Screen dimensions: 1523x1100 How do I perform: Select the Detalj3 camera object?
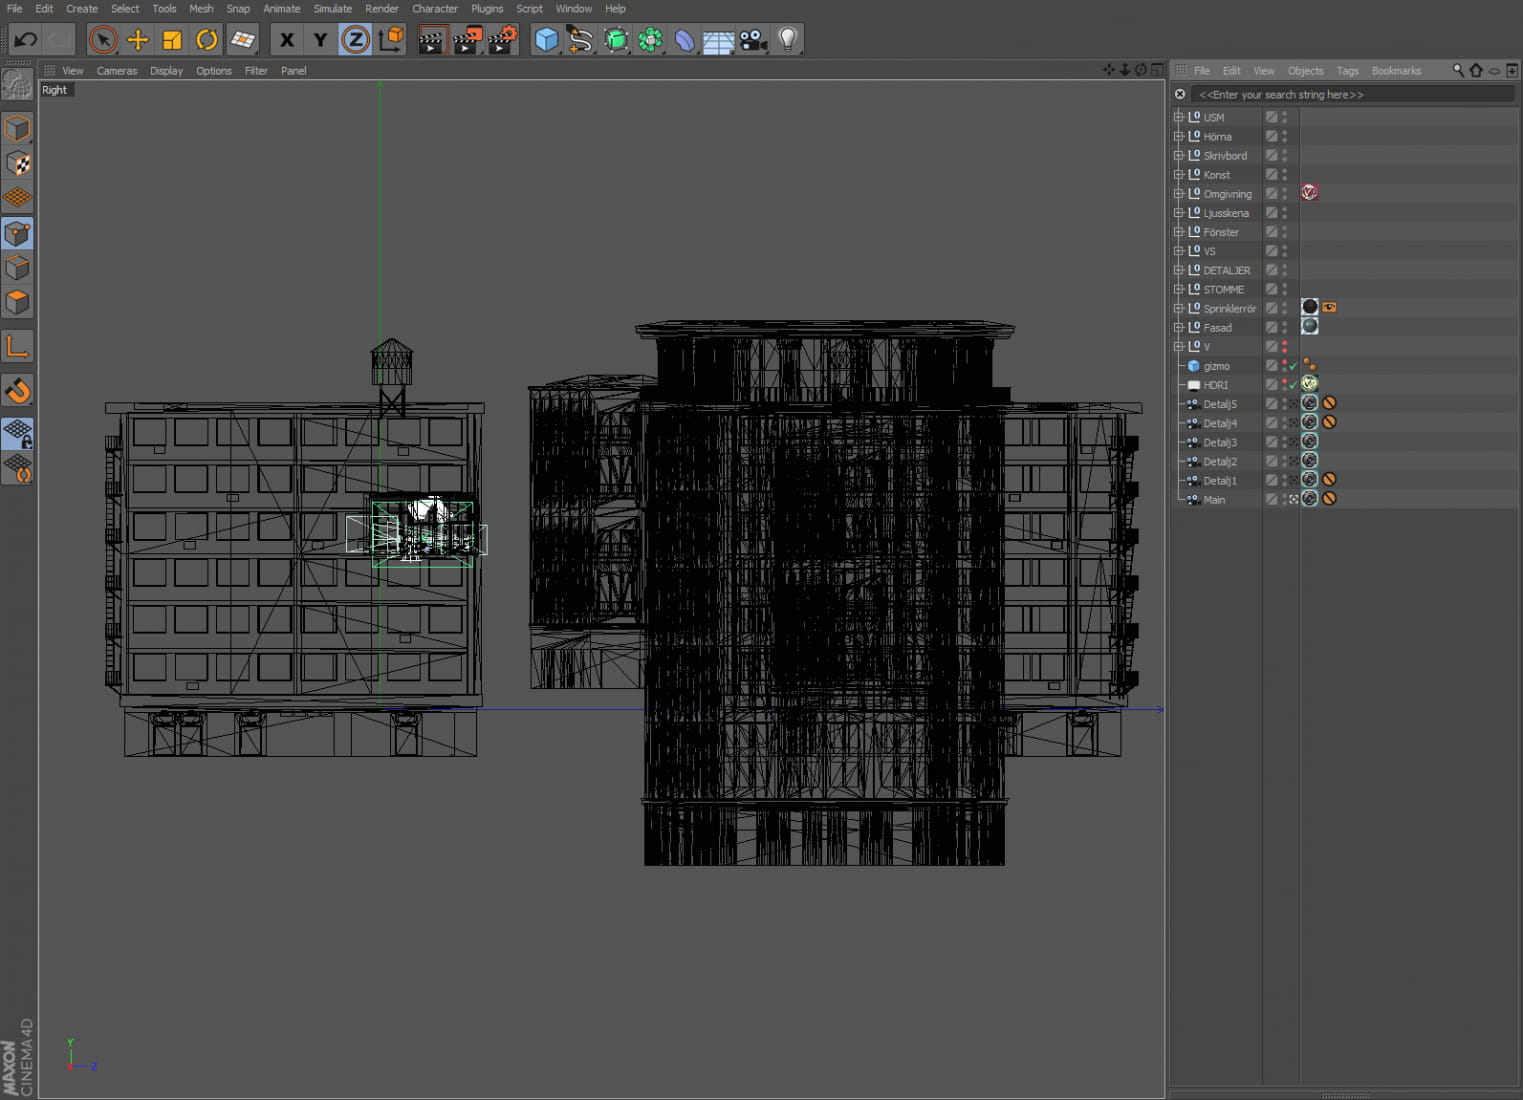click(1219, 442)
